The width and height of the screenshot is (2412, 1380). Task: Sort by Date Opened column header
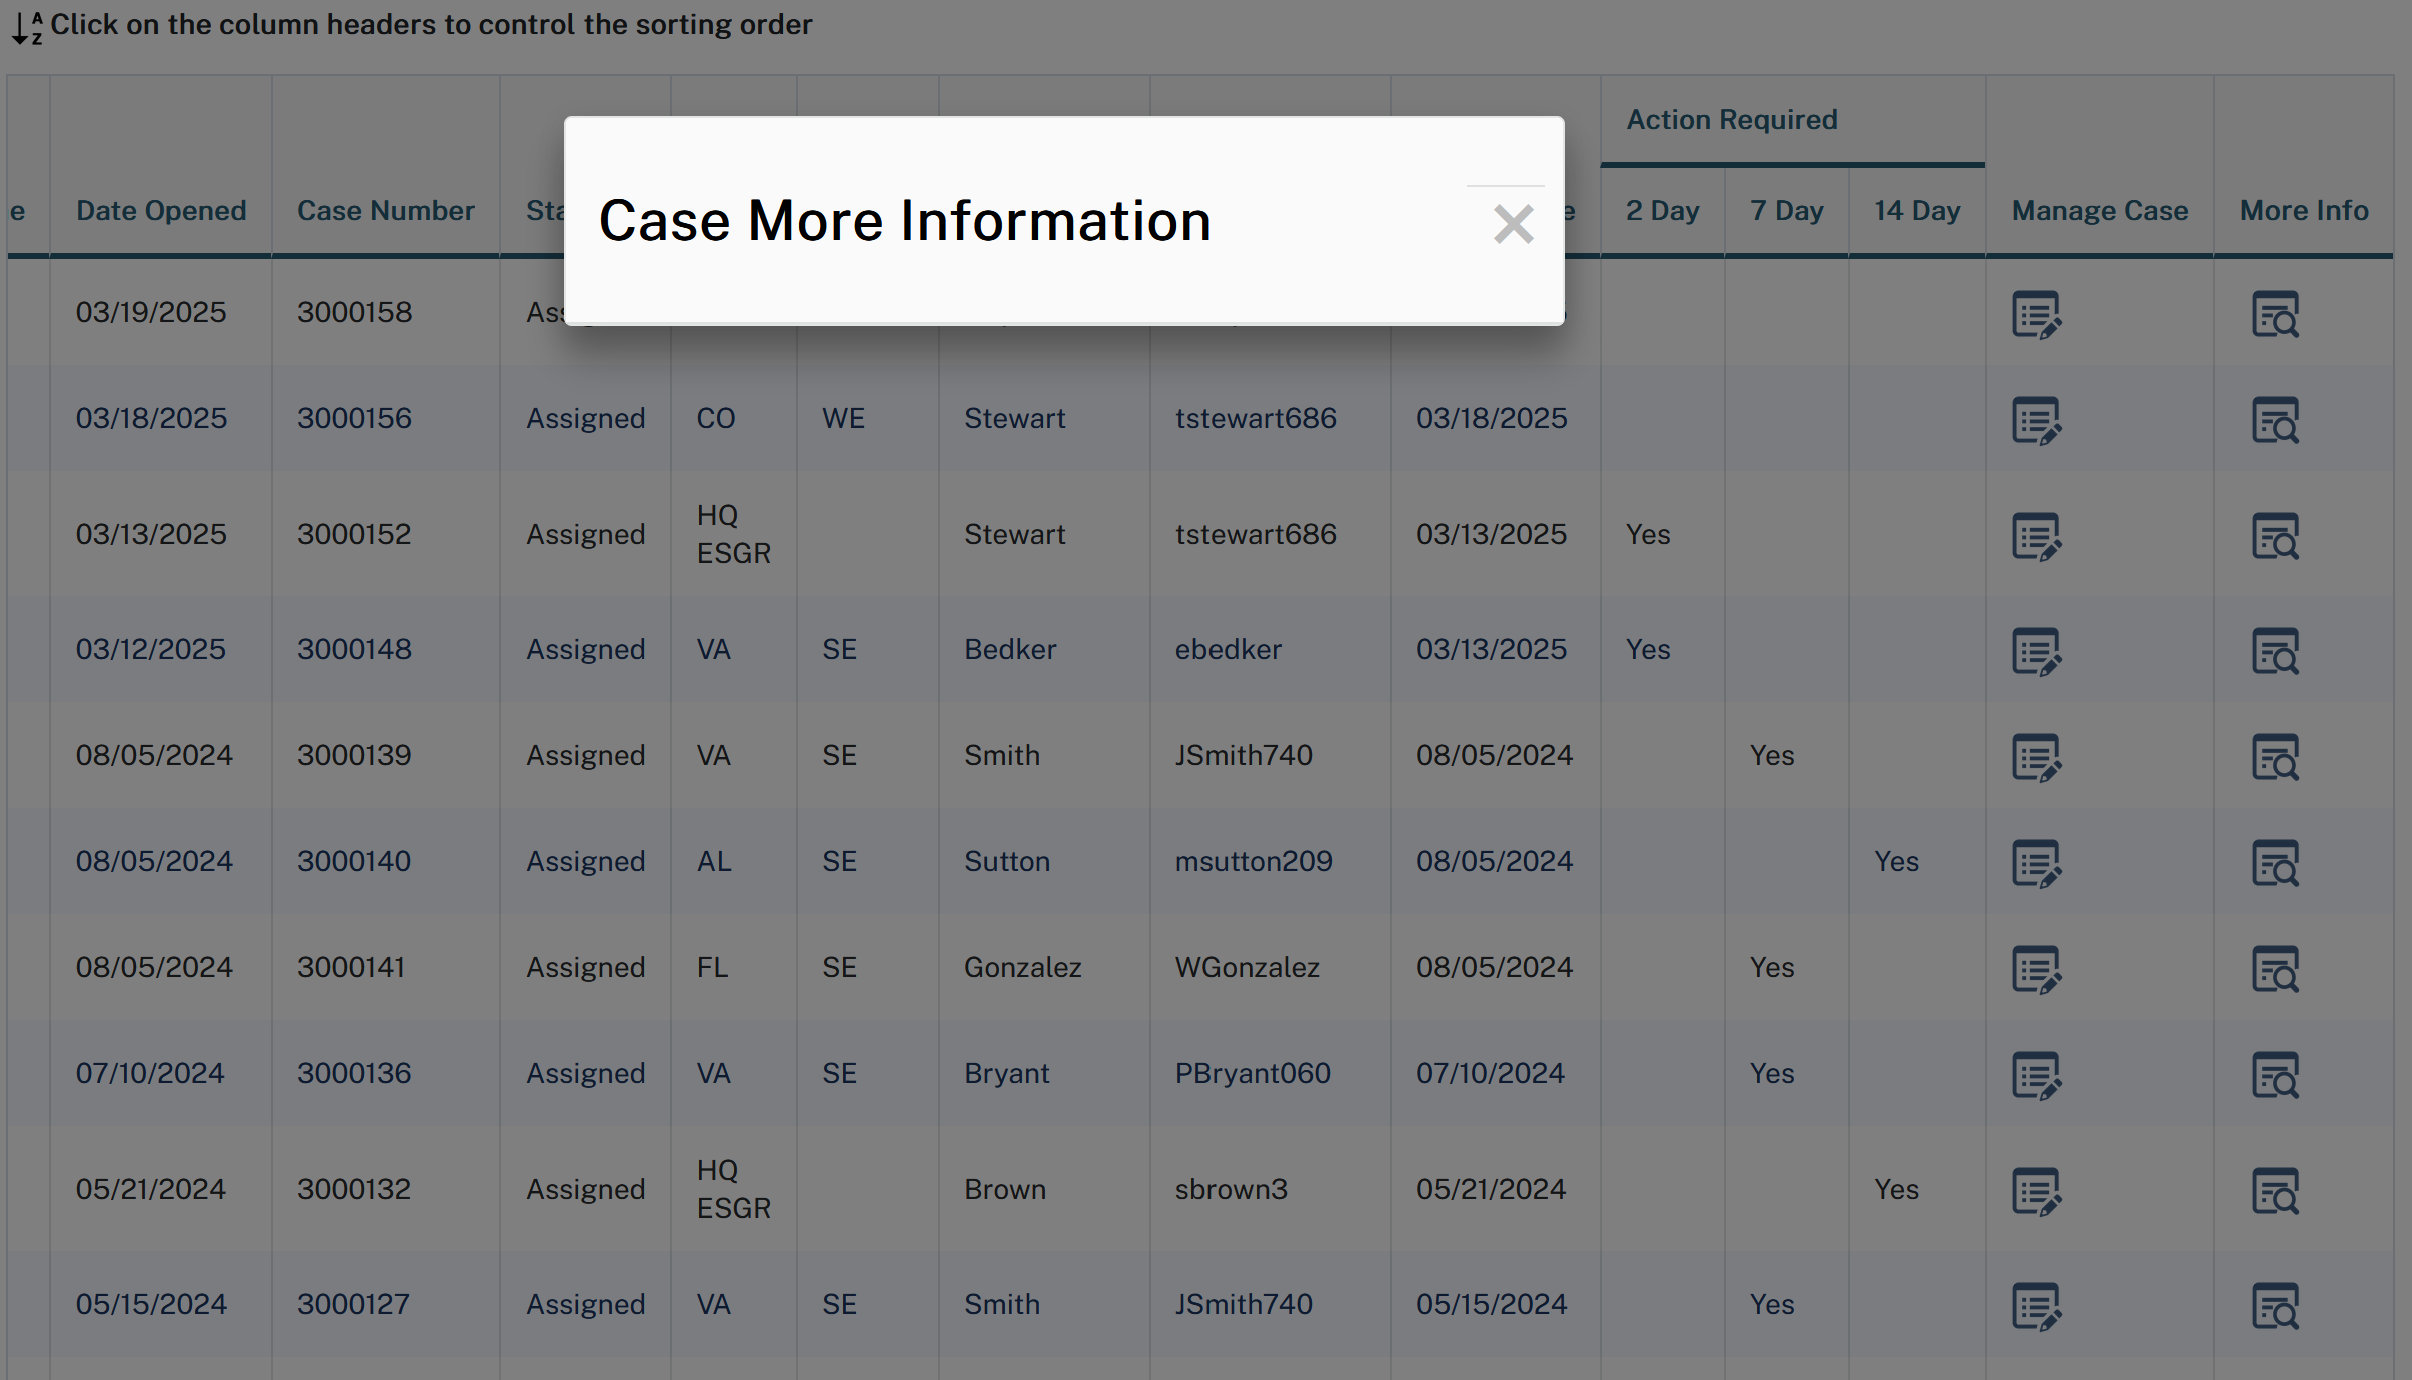tap(161, 211)
